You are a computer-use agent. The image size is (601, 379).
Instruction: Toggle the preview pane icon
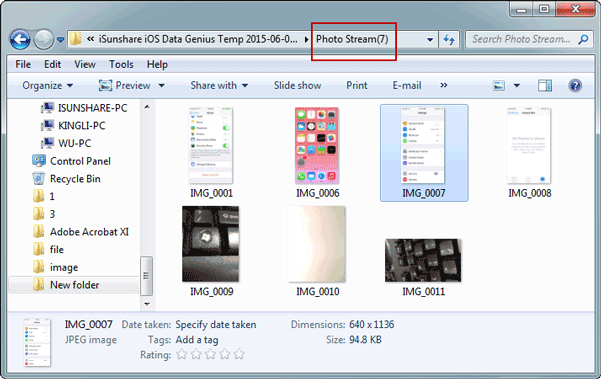[x=545, y=85]
